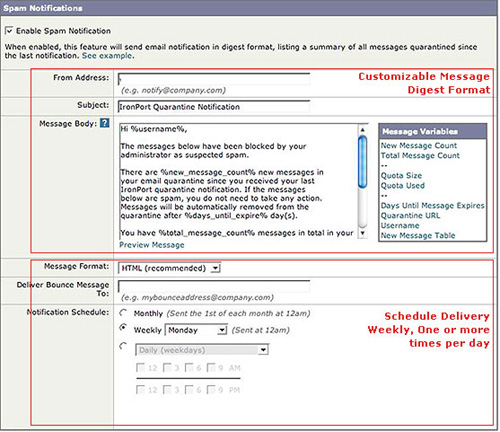Click the Preview Message link
The width and height of the screenshot is (500, 432).
[152, 245]
